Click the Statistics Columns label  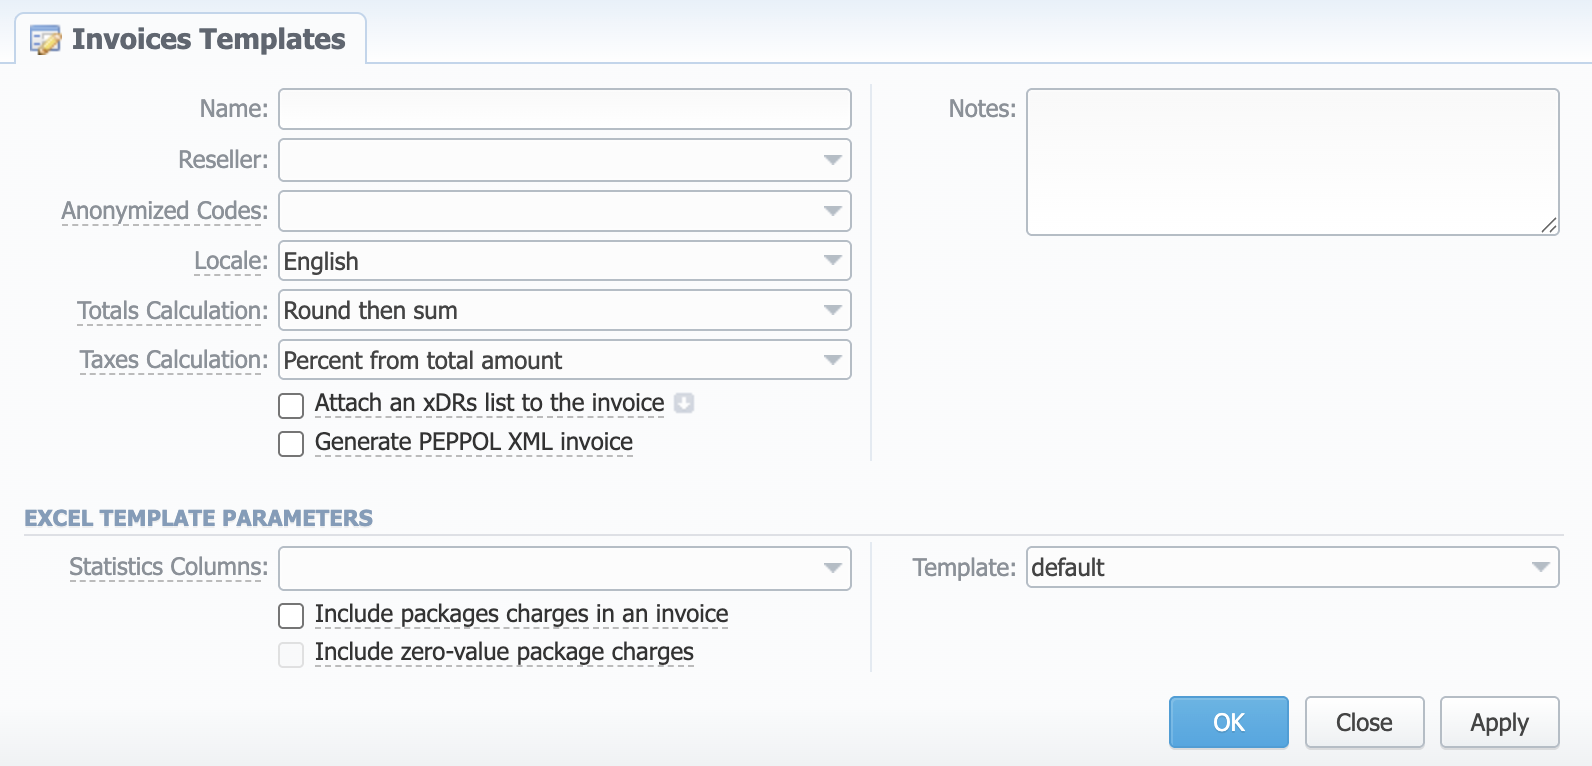click(169, 567)
